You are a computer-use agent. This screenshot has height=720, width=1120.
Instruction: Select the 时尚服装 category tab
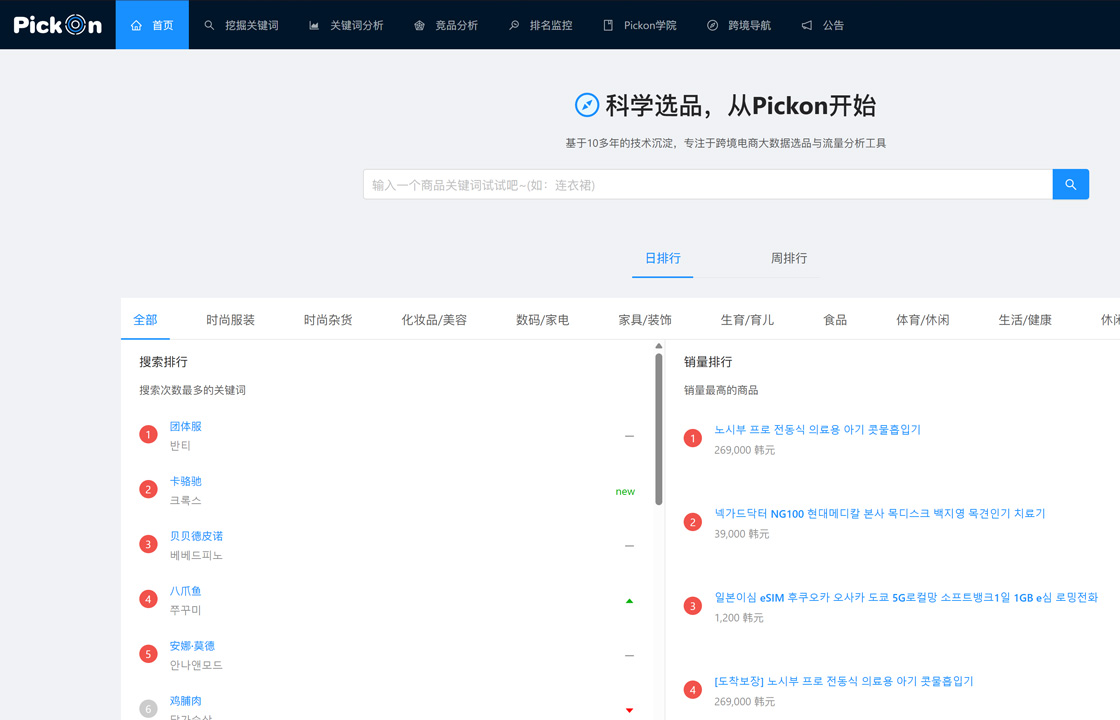[230, 320]
